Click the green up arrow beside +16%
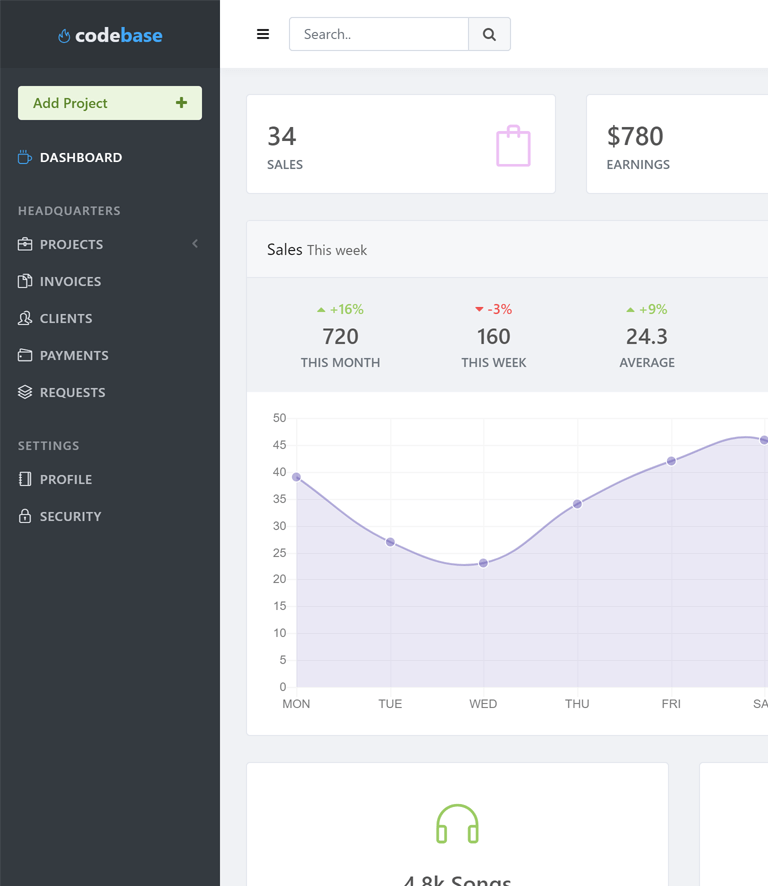This screenshot has width=768, height=886. [x=321, y=310]
